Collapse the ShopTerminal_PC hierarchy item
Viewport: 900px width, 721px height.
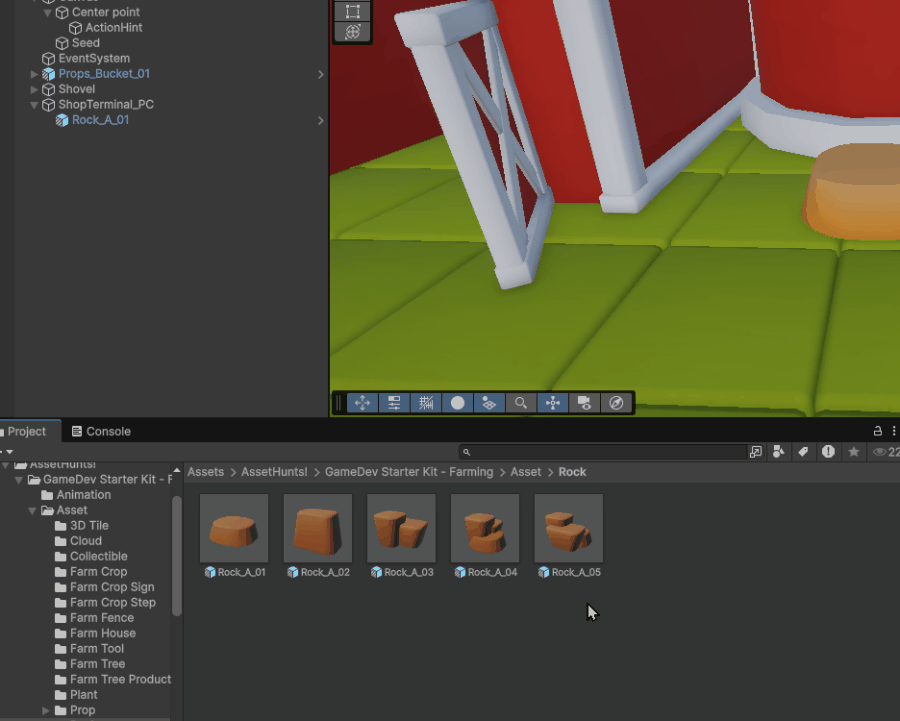tap(35, 105)
